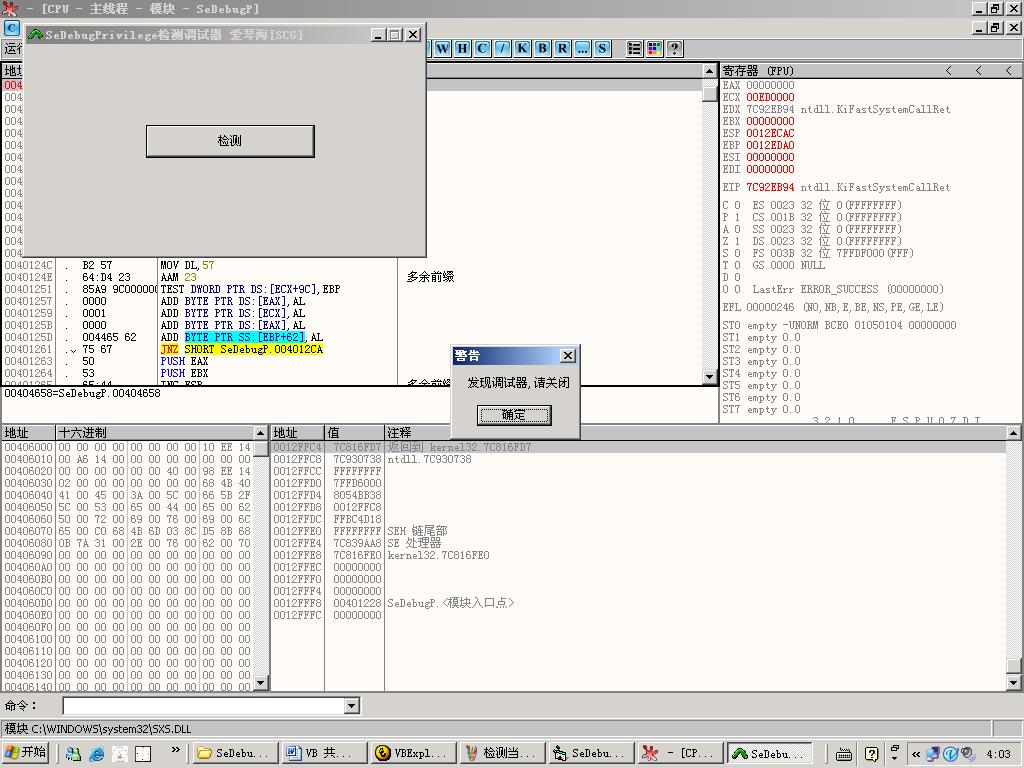Open the Handles (H) toolbar icon
Screen dimensions: 1024x768
click(462, 48)
